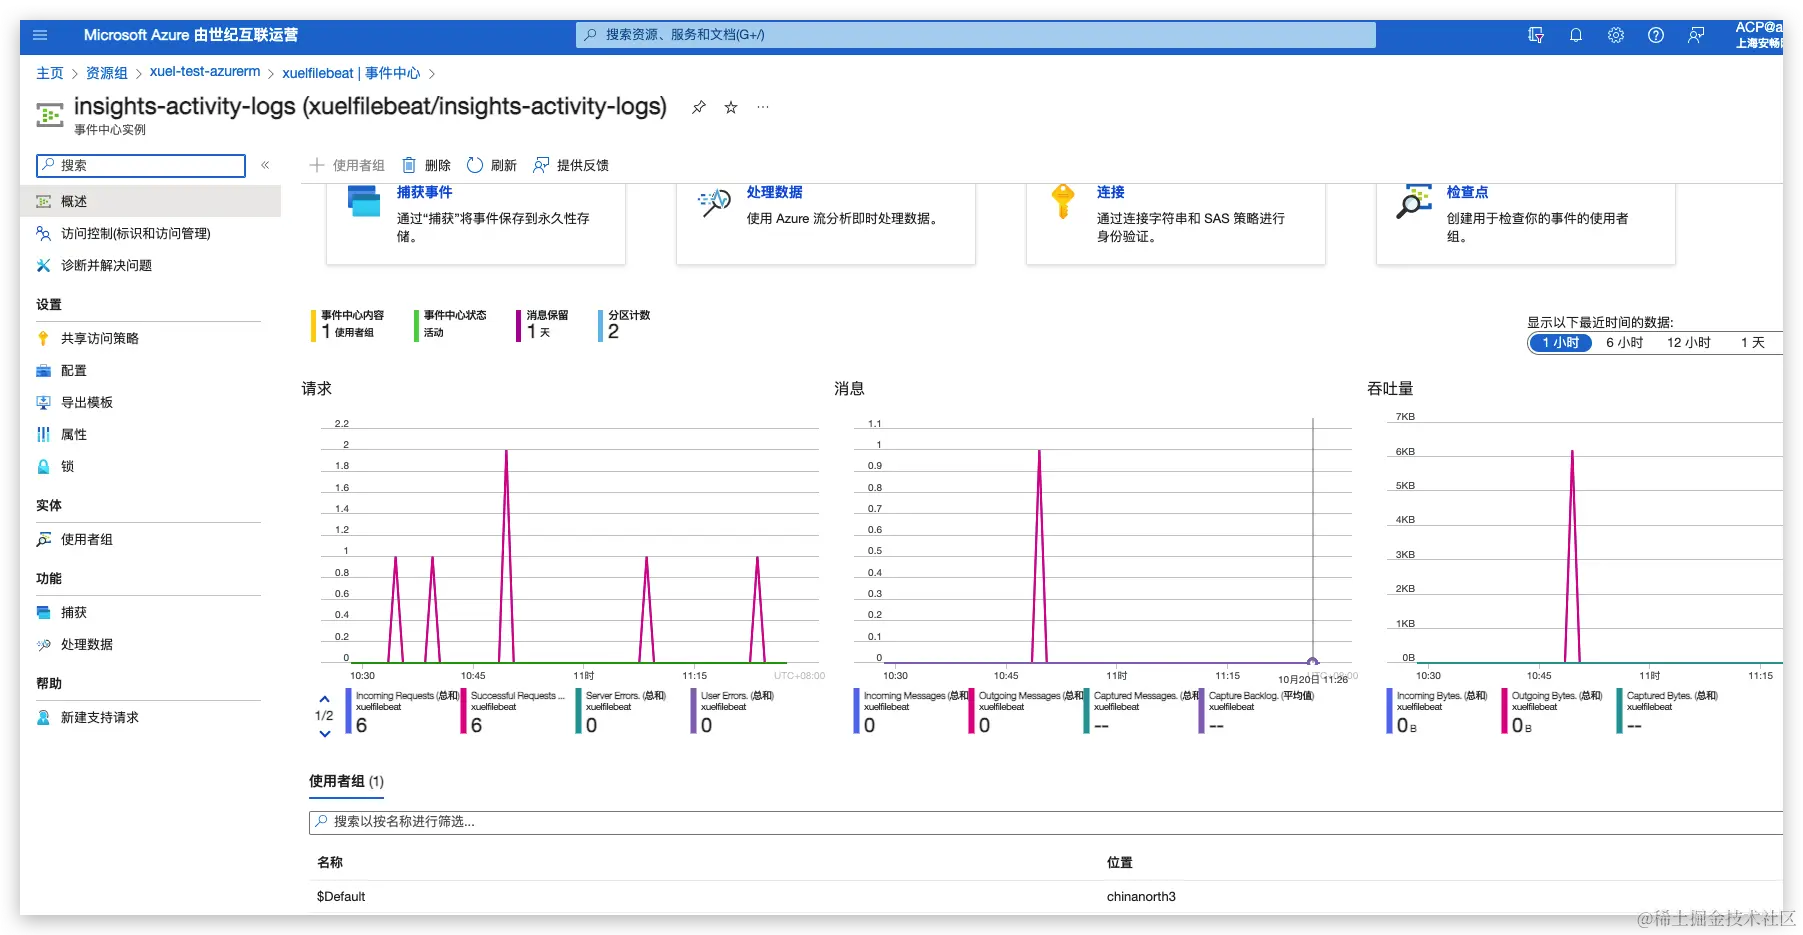Screen dimensions: 1803x935
Task: Focus the top Azure search bar
Action: (976, 35)
